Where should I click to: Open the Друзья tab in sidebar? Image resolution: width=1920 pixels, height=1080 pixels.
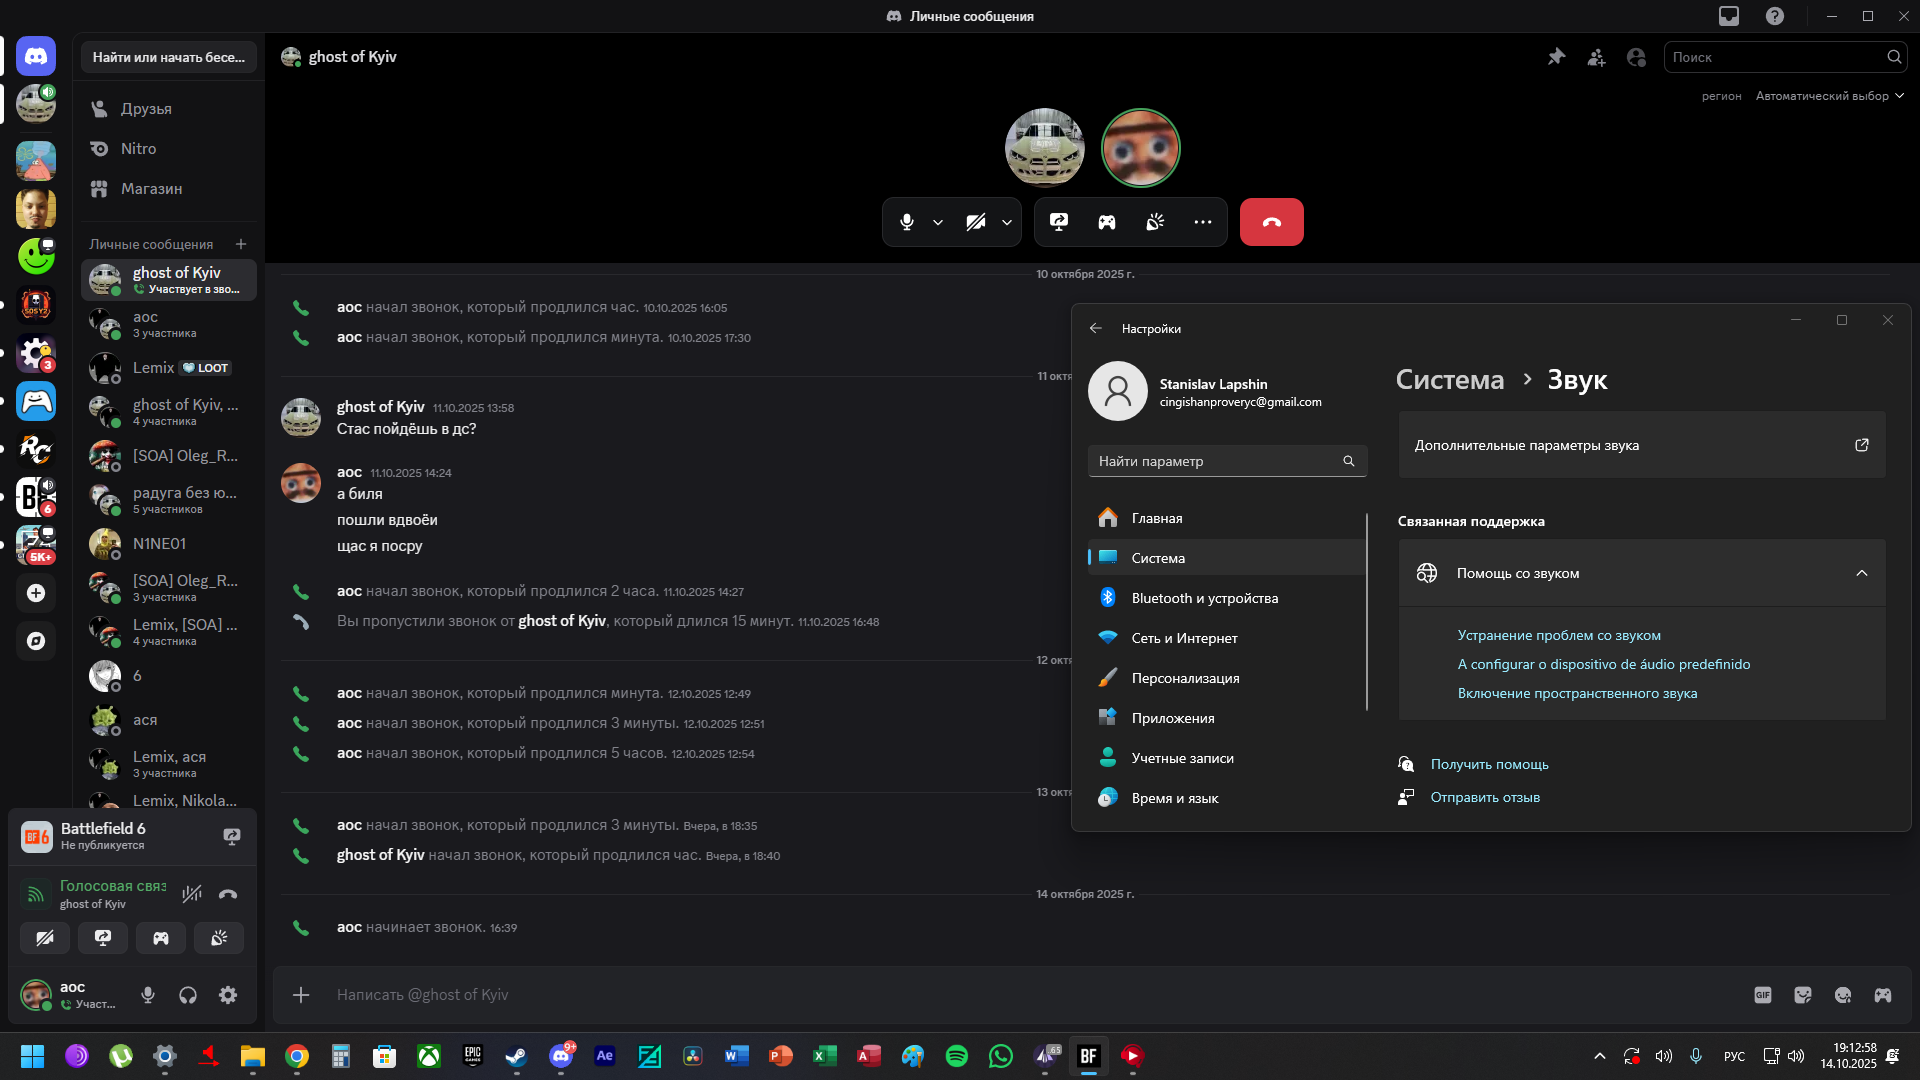(146, 108)
